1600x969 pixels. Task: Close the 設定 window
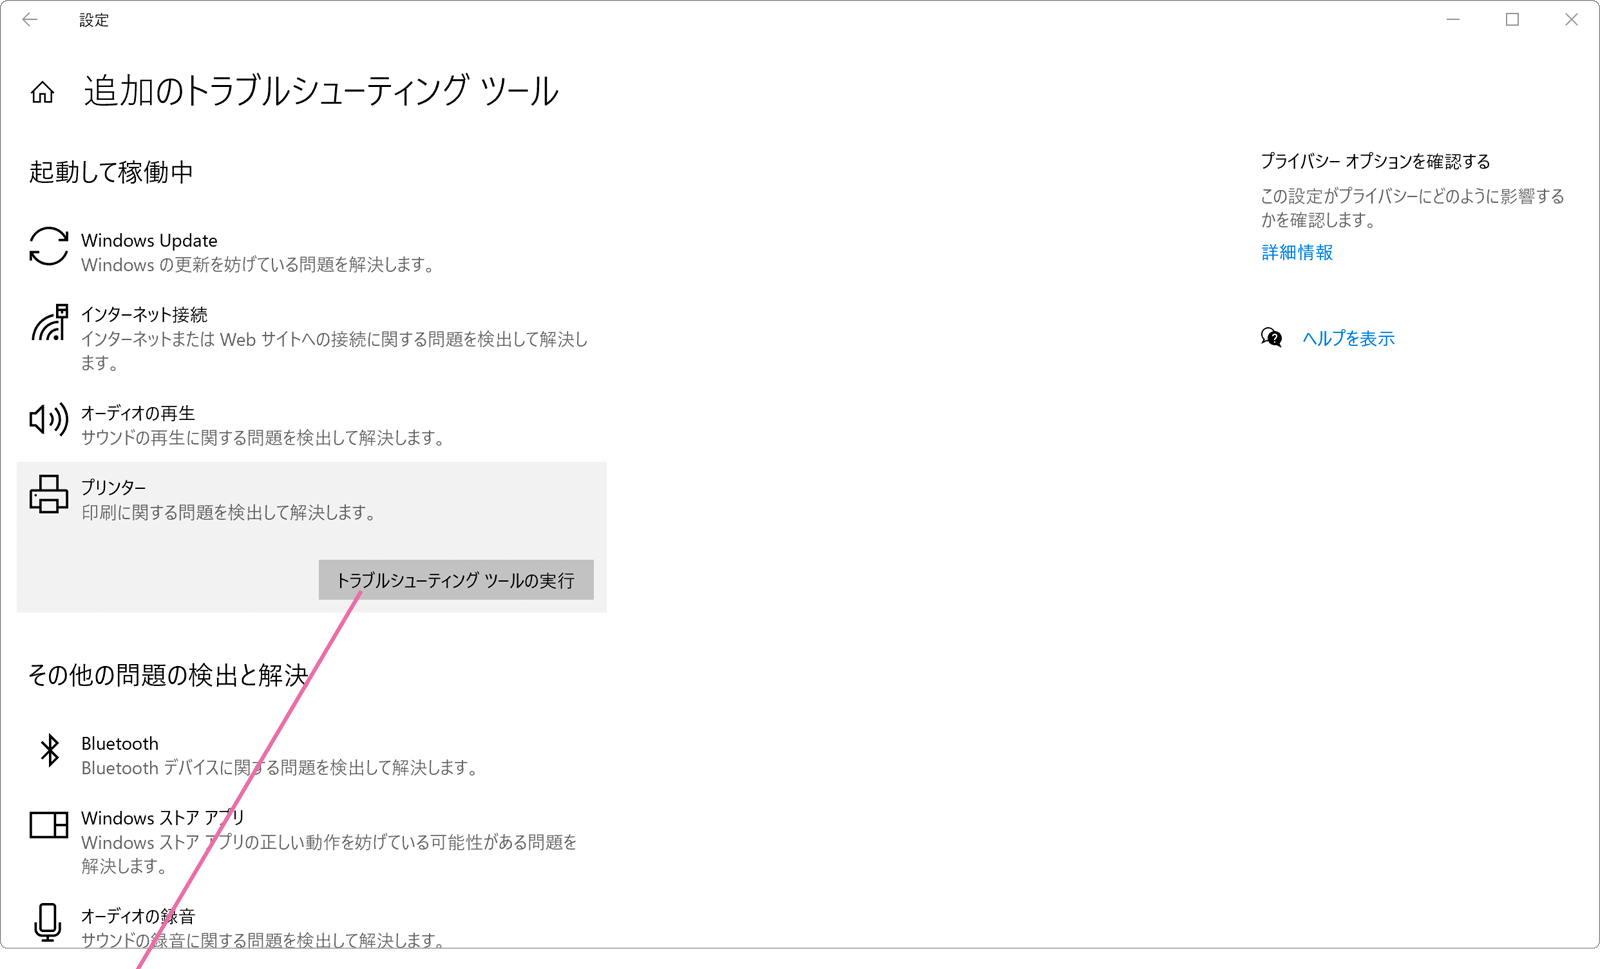click(1571, 19)
